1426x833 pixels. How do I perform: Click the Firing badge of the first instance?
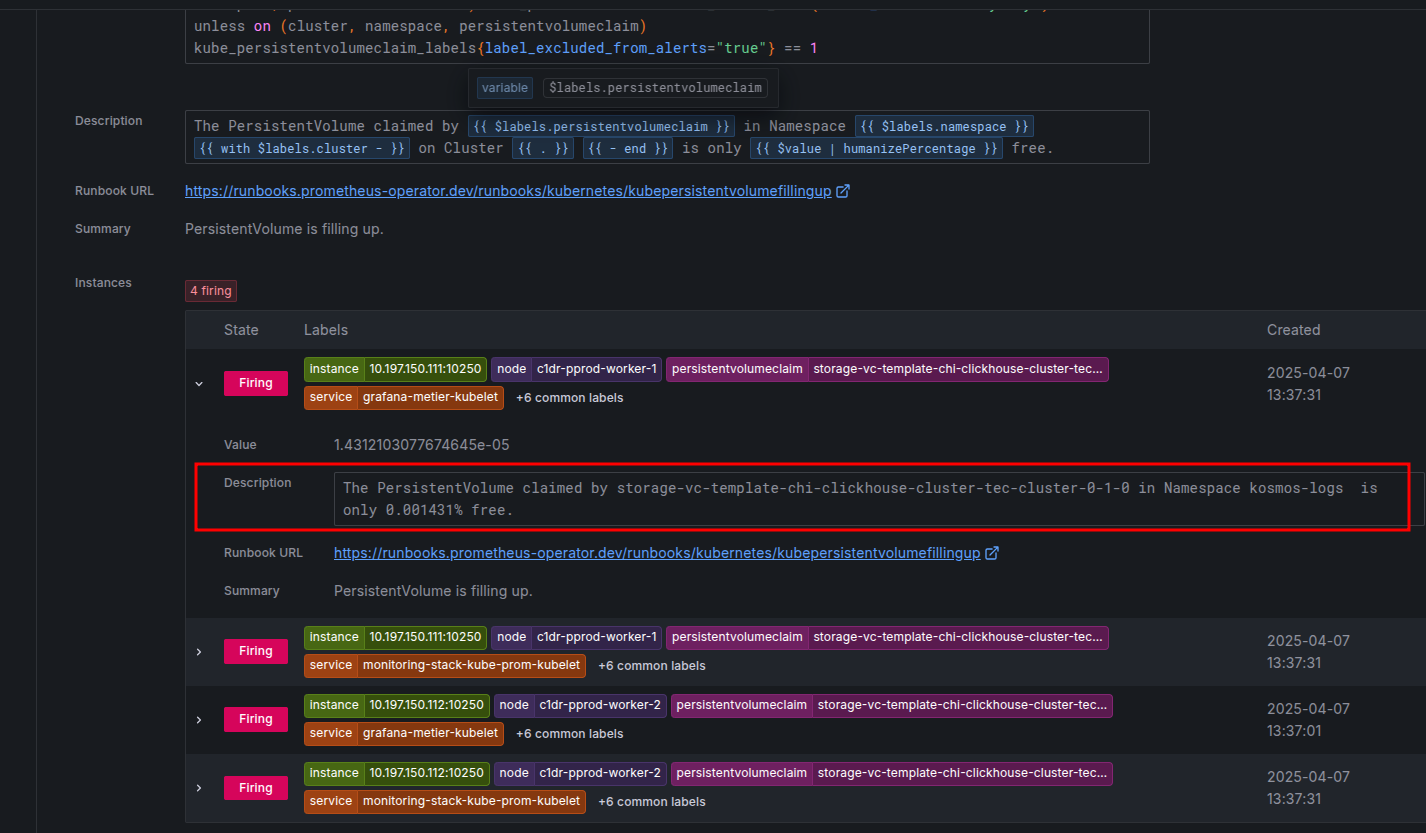tap(255, 383)
